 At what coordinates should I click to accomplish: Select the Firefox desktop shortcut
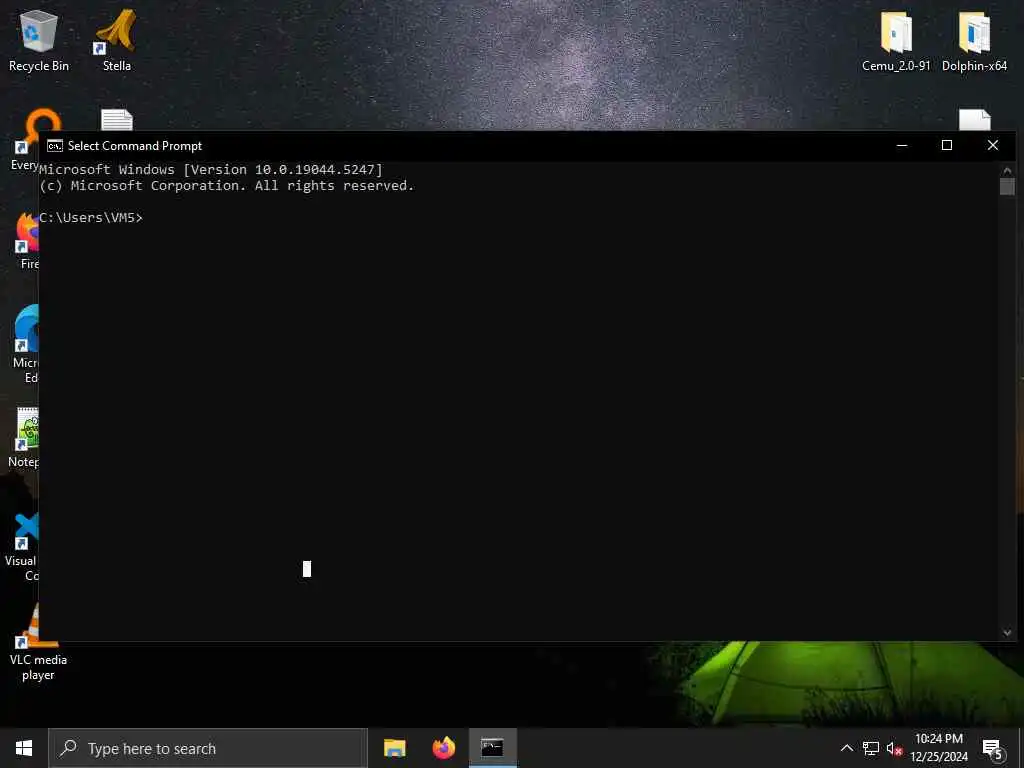27,240
